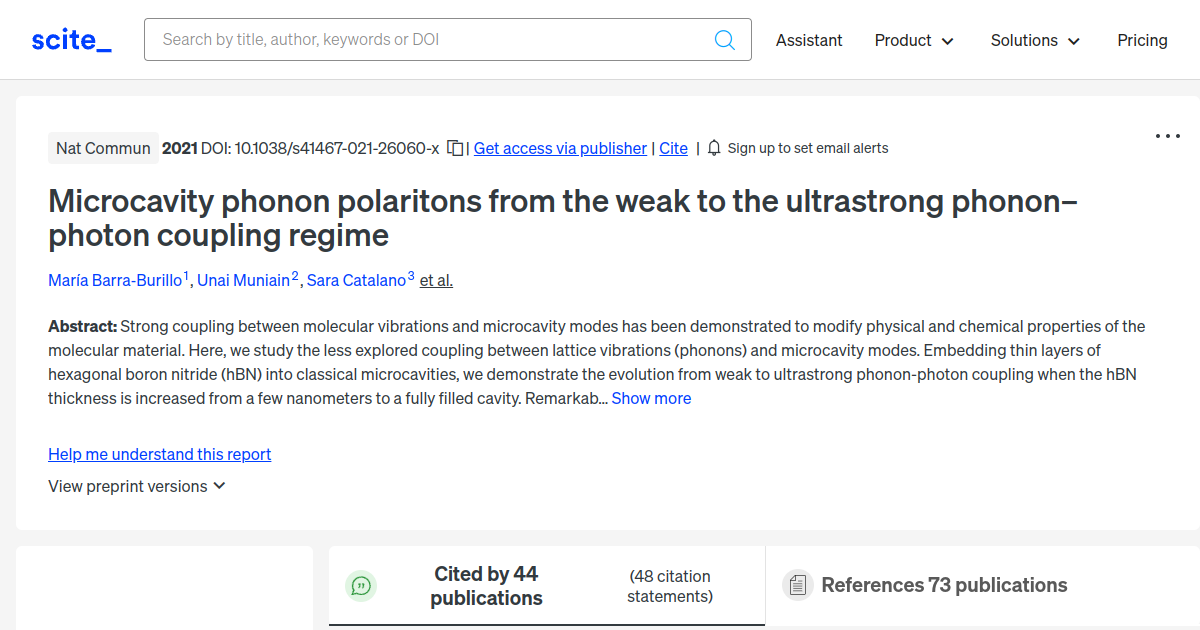Click the citation statements speech bubble icon
Screen dimensions: 1200x630
tap(361, 586)
